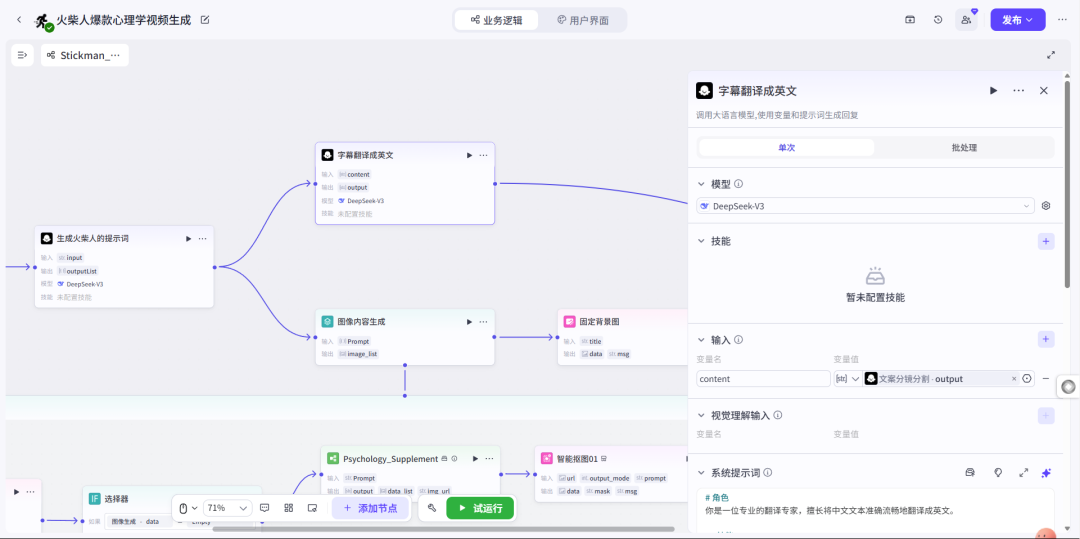
Task: Run the 生成火柴人的提示词 node
Action: point(188,238)
